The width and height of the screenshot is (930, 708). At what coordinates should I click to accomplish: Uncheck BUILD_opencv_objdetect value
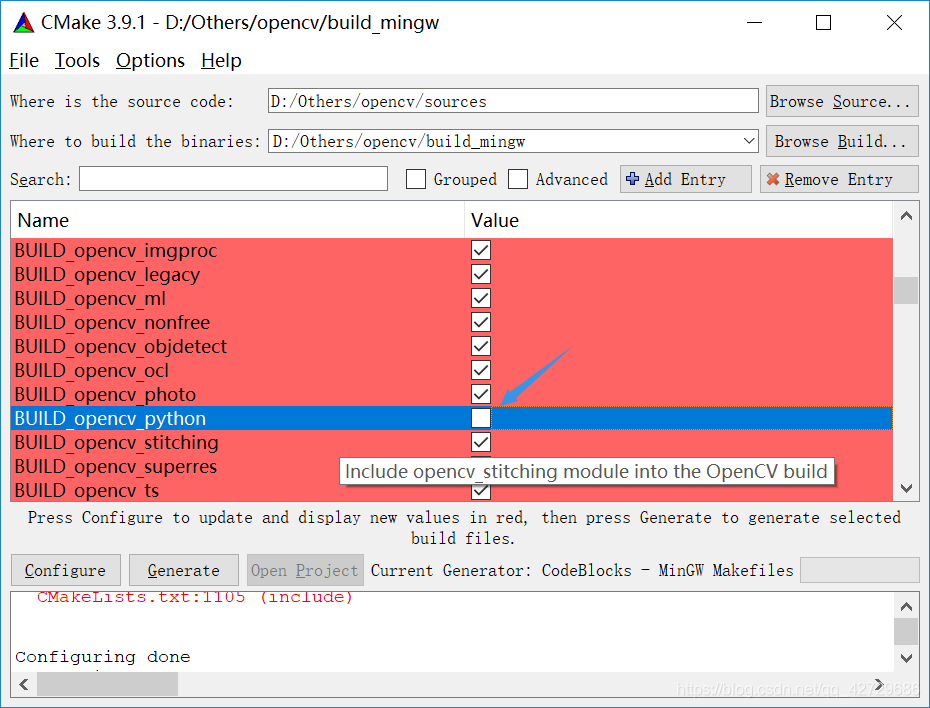click(x=481, y=346)
